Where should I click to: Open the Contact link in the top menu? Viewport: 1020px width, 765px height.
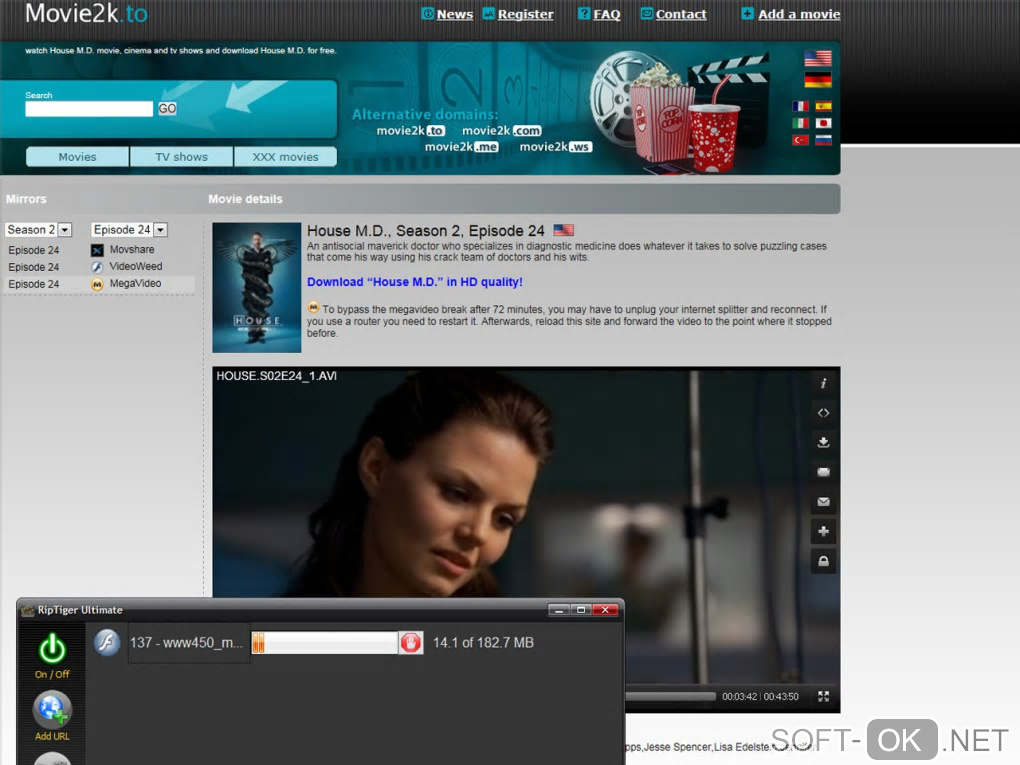(680, 14)
